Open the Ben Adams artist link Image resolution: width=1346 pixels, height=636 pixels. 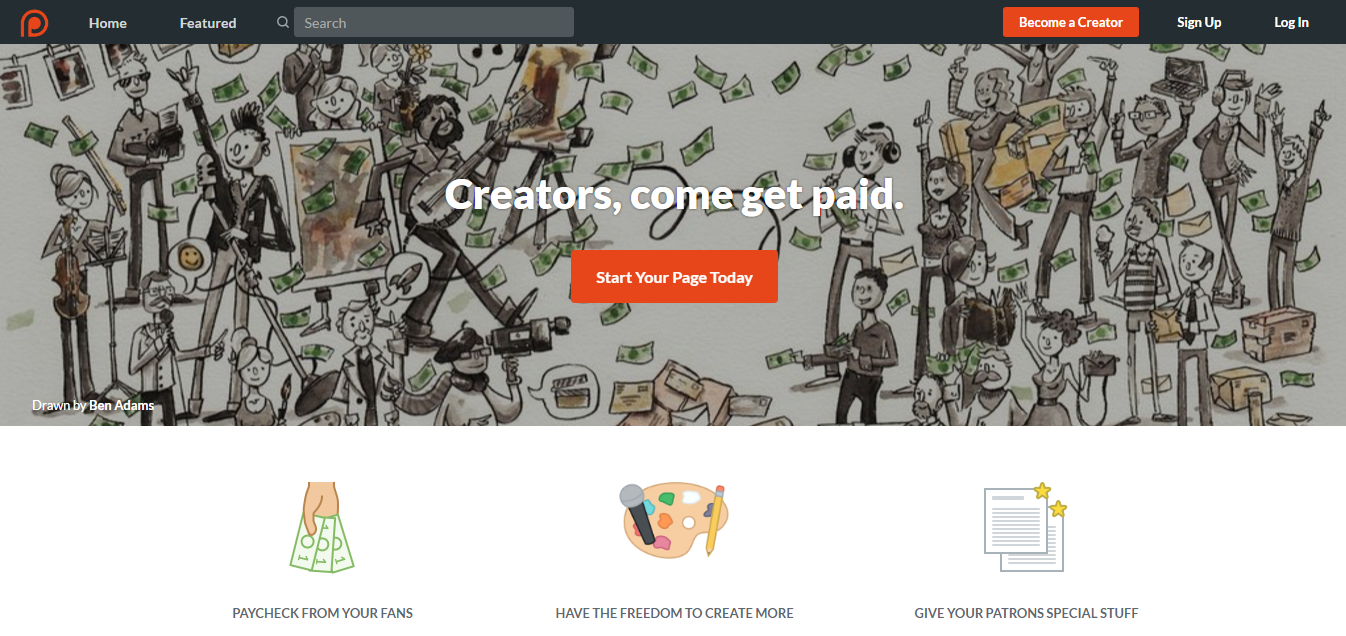tap(121, 405)
